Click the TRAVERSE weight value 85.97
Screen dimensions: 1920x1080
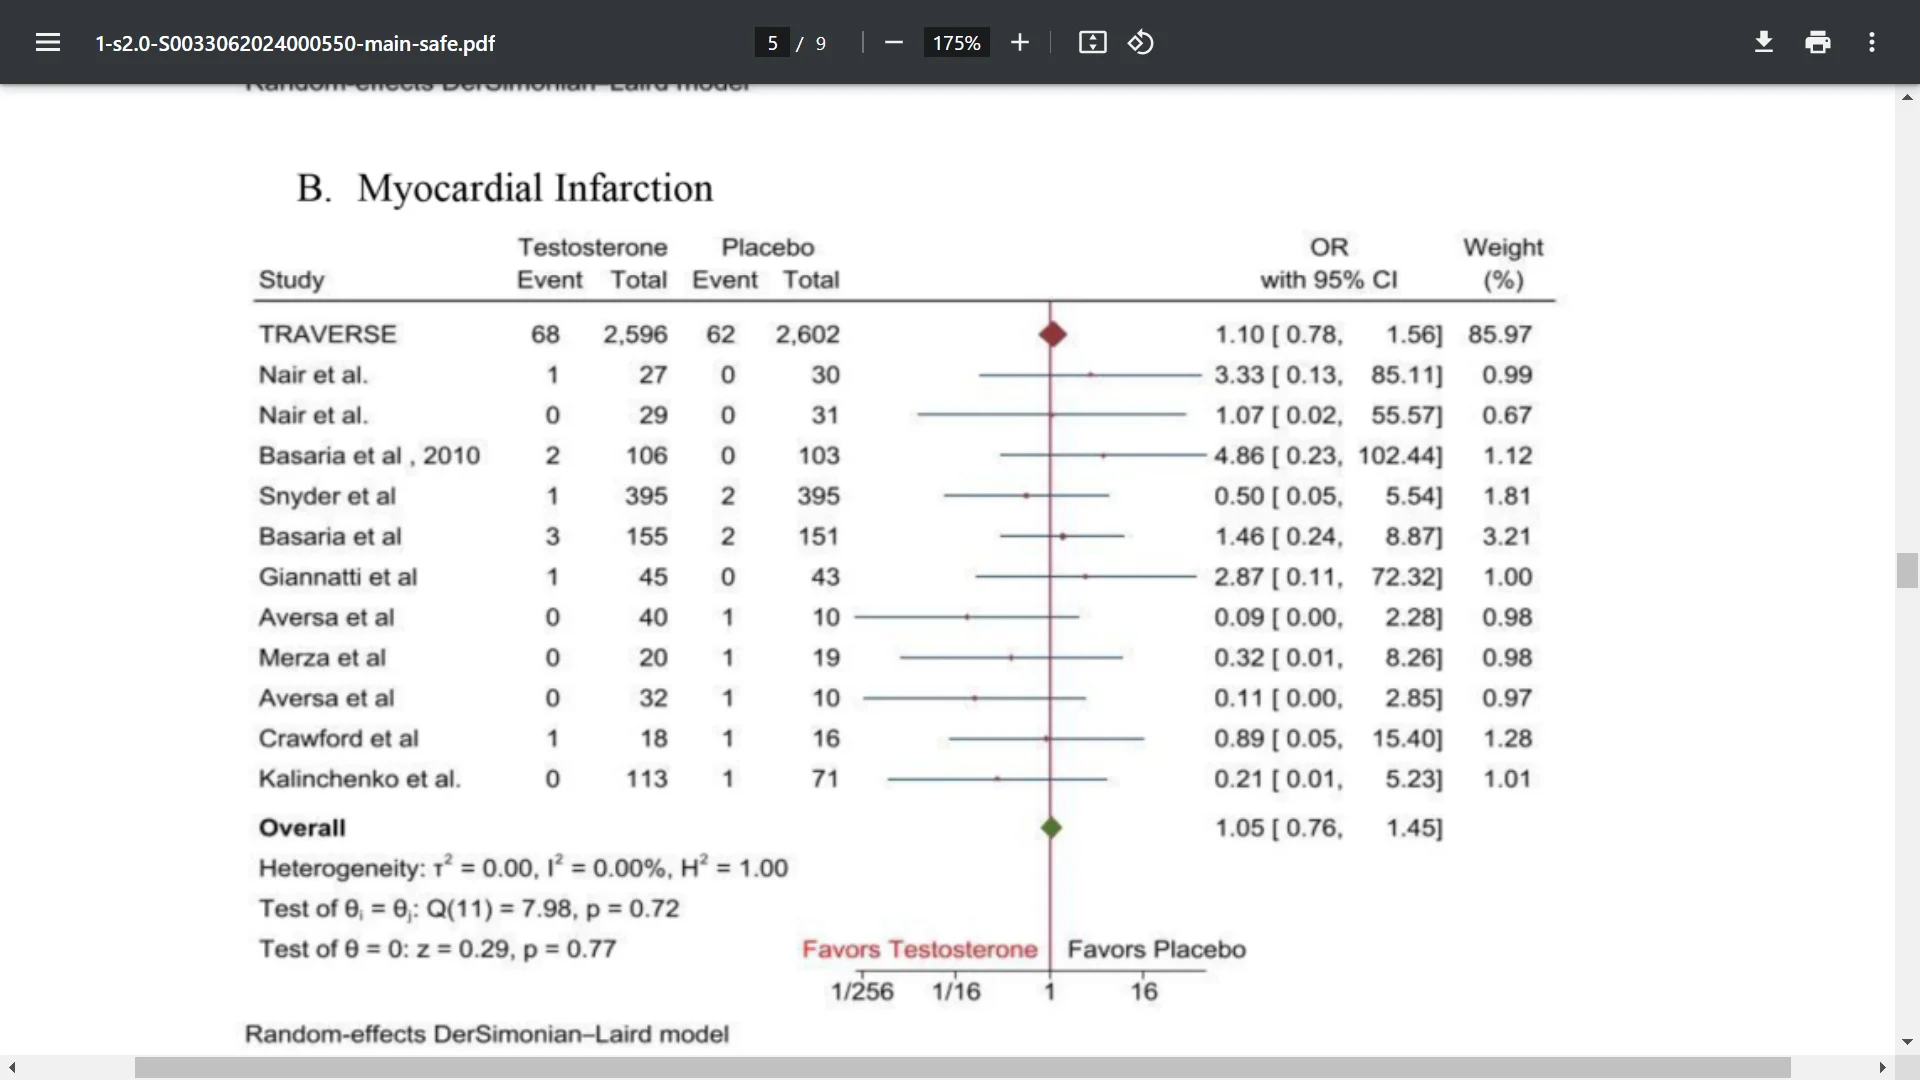[1500, 334]
